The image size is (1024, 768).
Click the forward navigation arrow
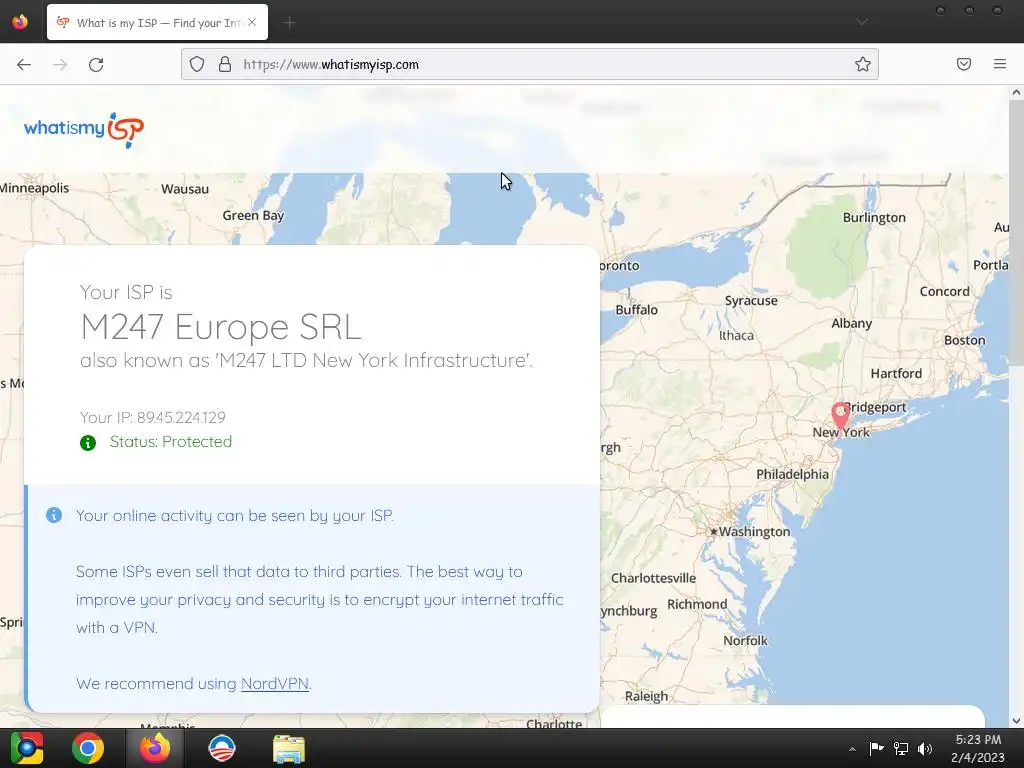click(x=60, y=64)
